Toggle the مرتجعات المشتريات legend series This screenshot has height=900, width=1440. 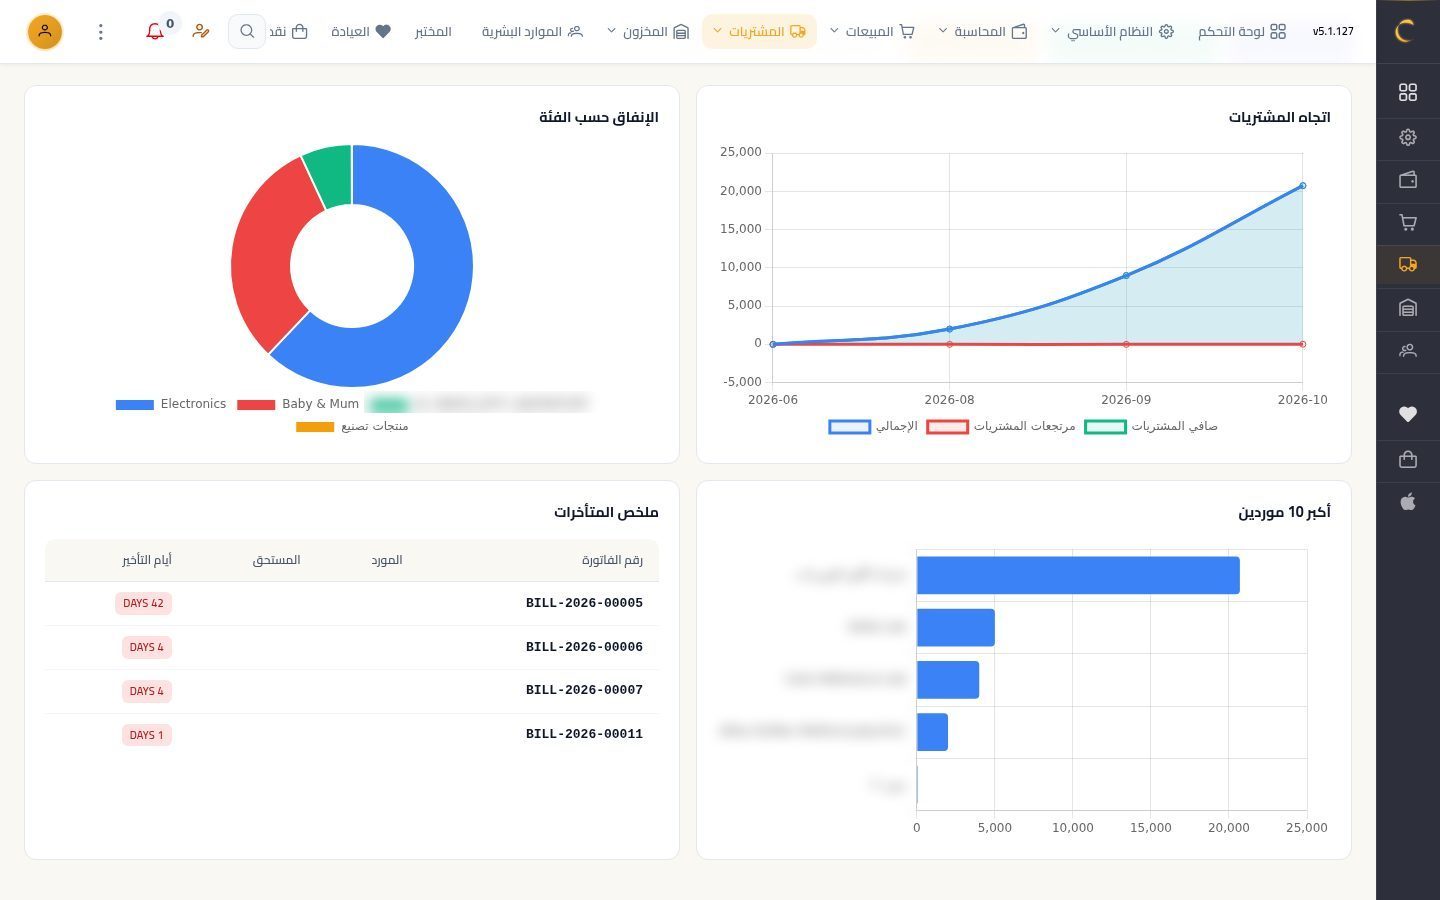pos(1001,427)
